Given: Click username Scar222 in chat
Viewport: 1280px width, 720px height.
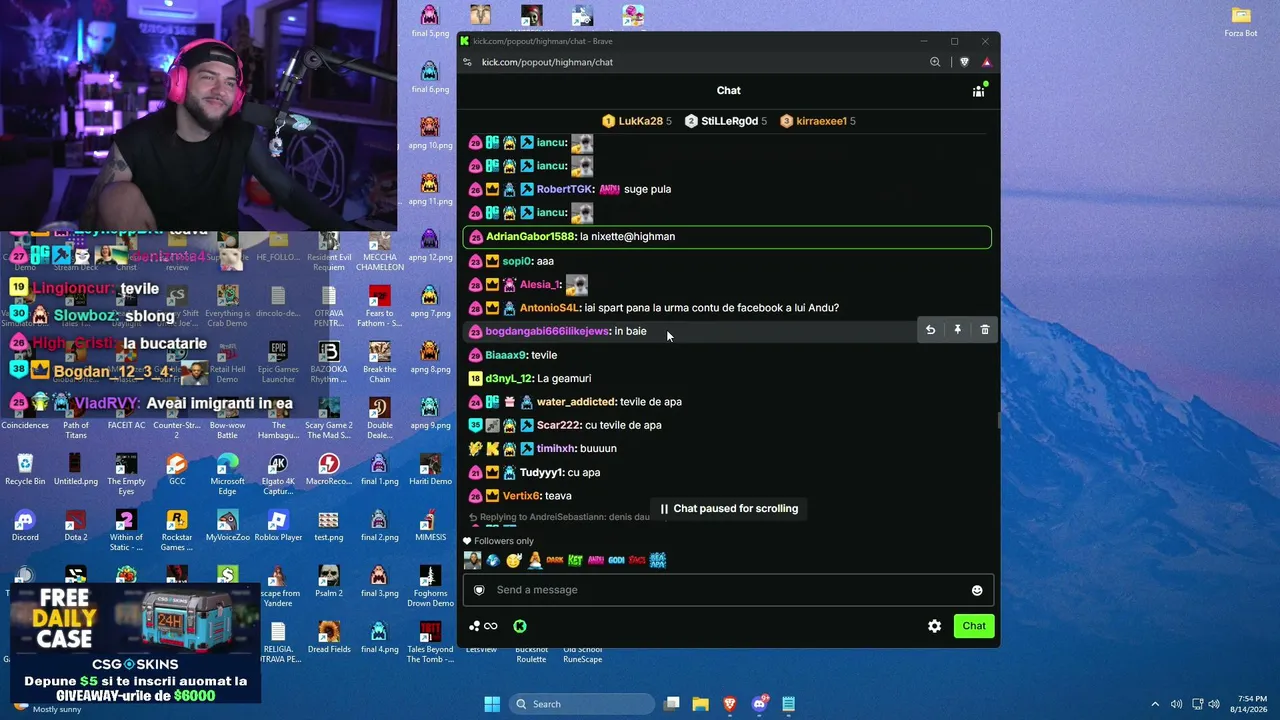Looking at the screenshot, I should click(x=557, y=425).
